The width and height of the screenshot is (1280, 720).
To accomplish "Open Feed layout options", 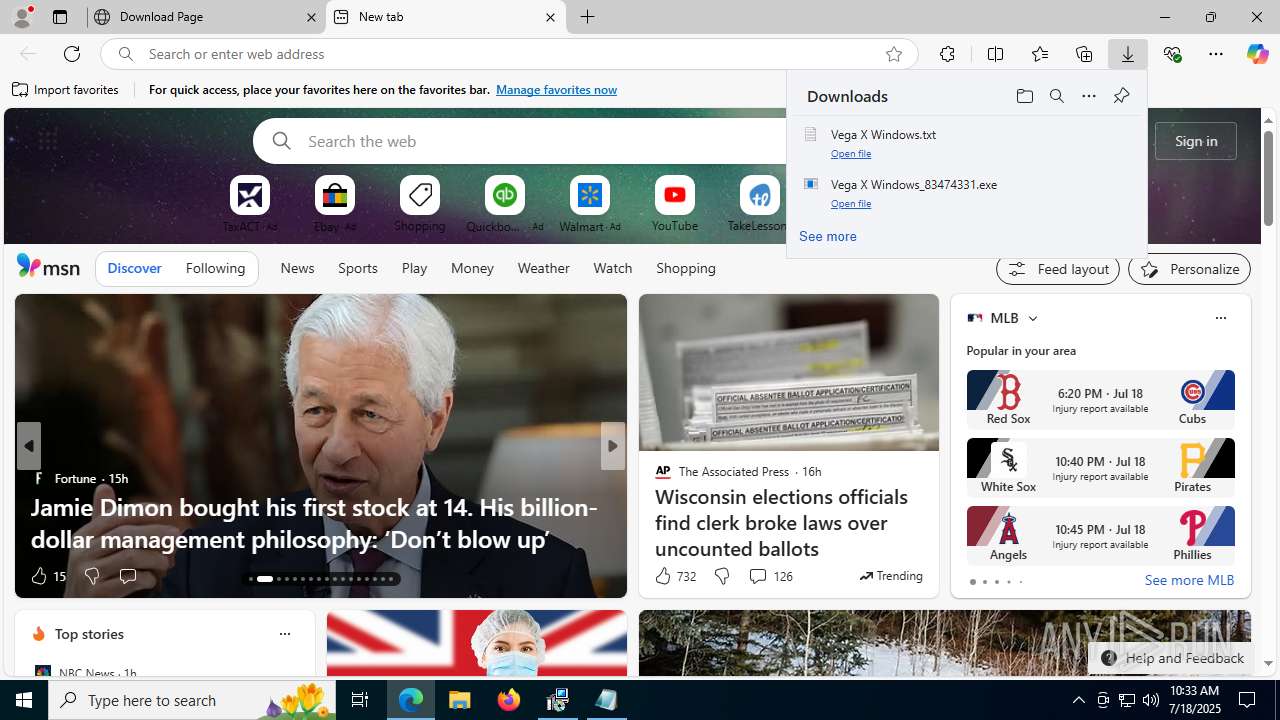I will tap(1057, 269).
